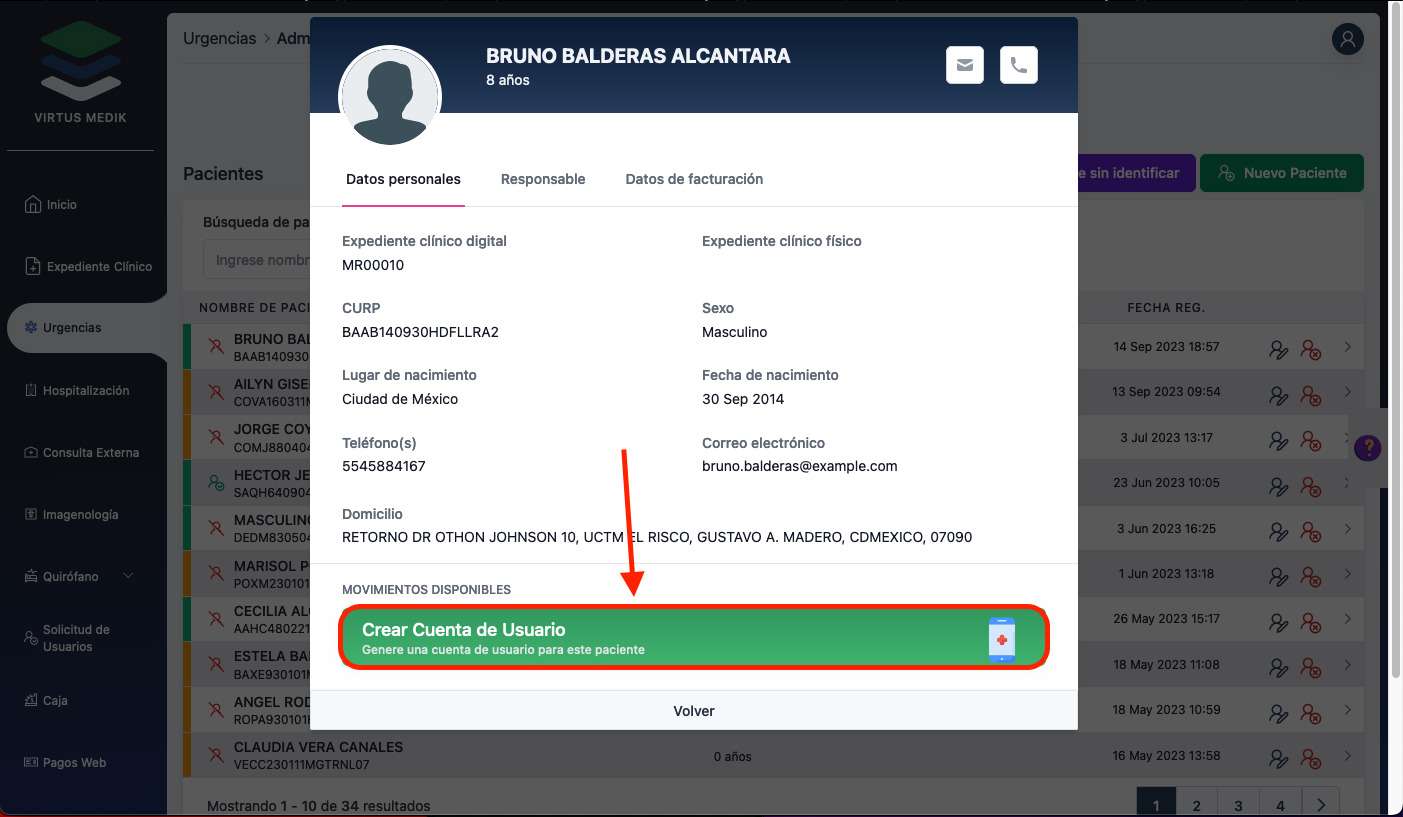This screenshot has height=817, width=1403.
Task: Click the patient avatar thumbnail
Action: (390, 96)
